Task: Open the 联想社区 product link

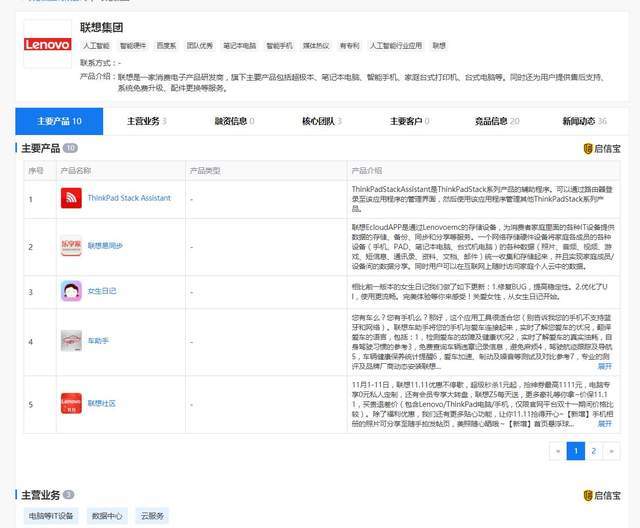Action: (102, 404)
